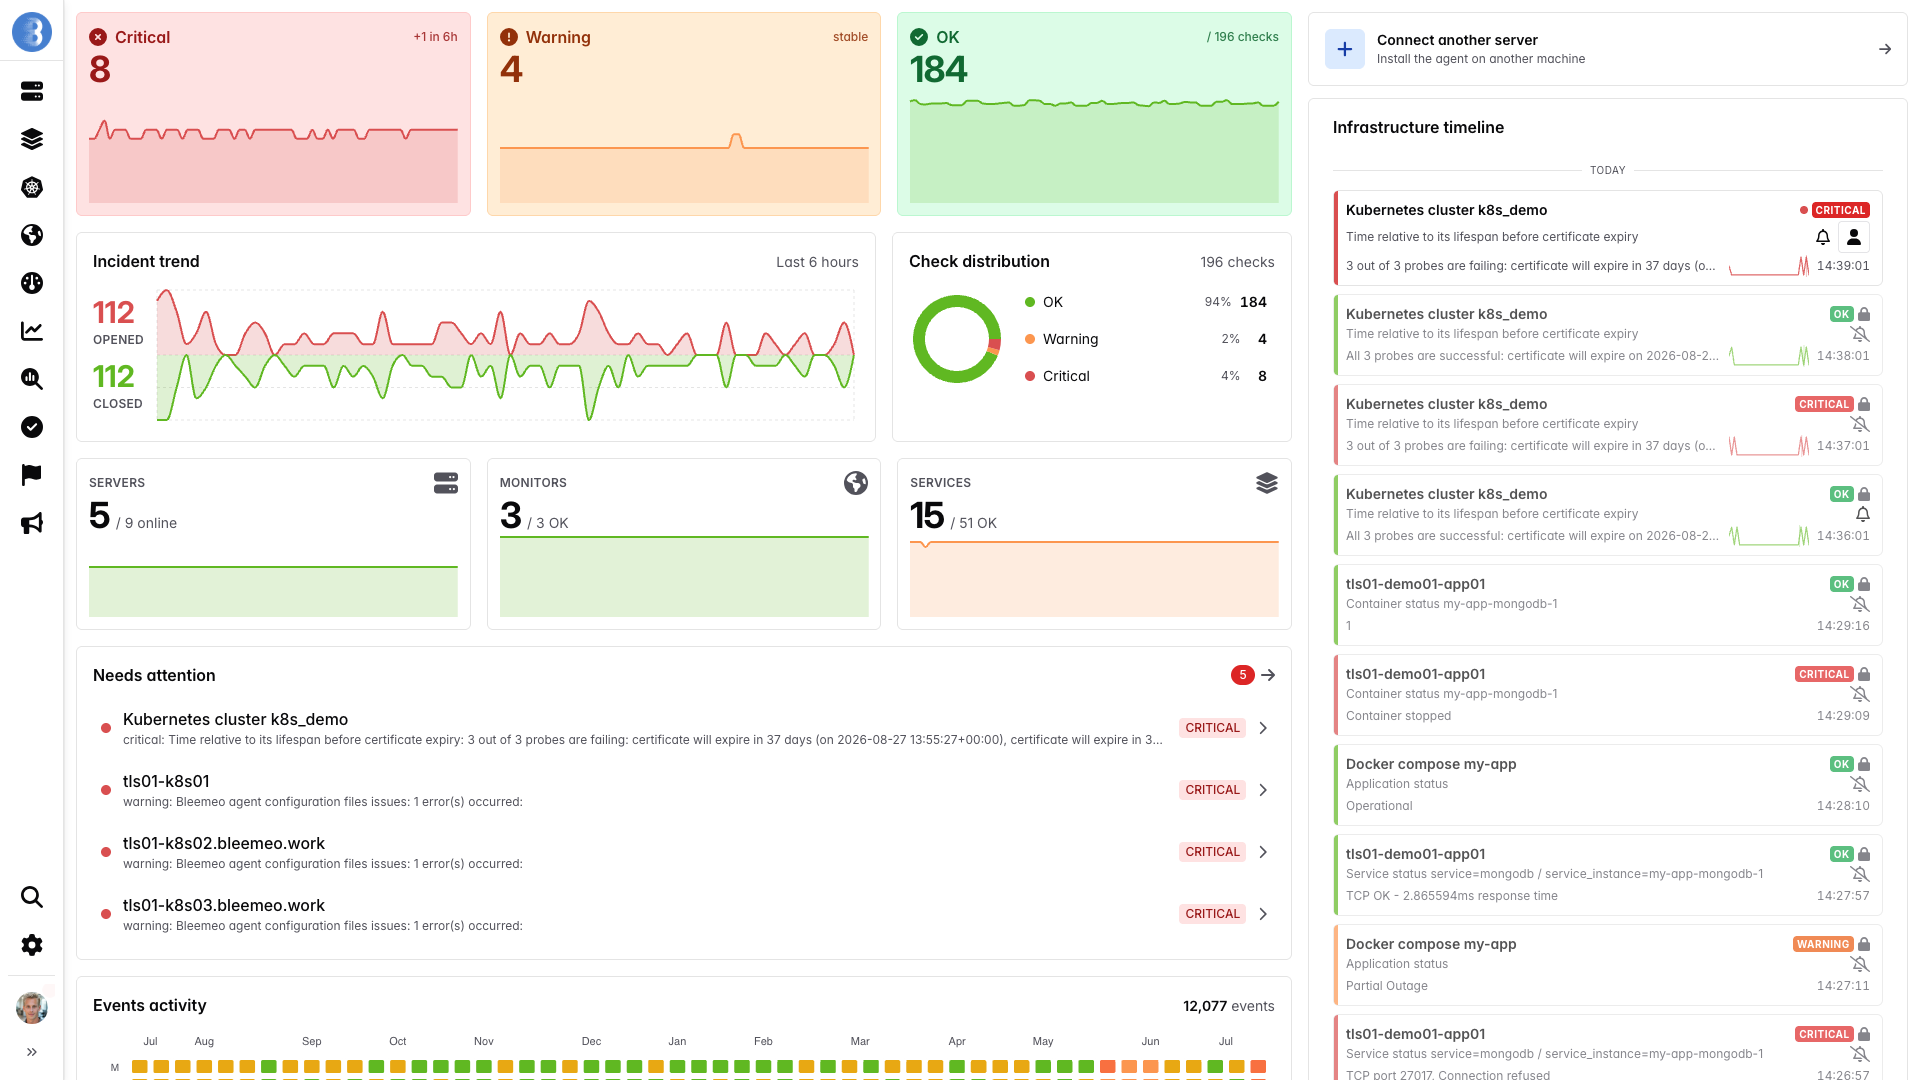The image size is (1920, 1080).
Task: Unmute the crossed bell on the 14:27:57 event
Action: tap(1860, 874)
